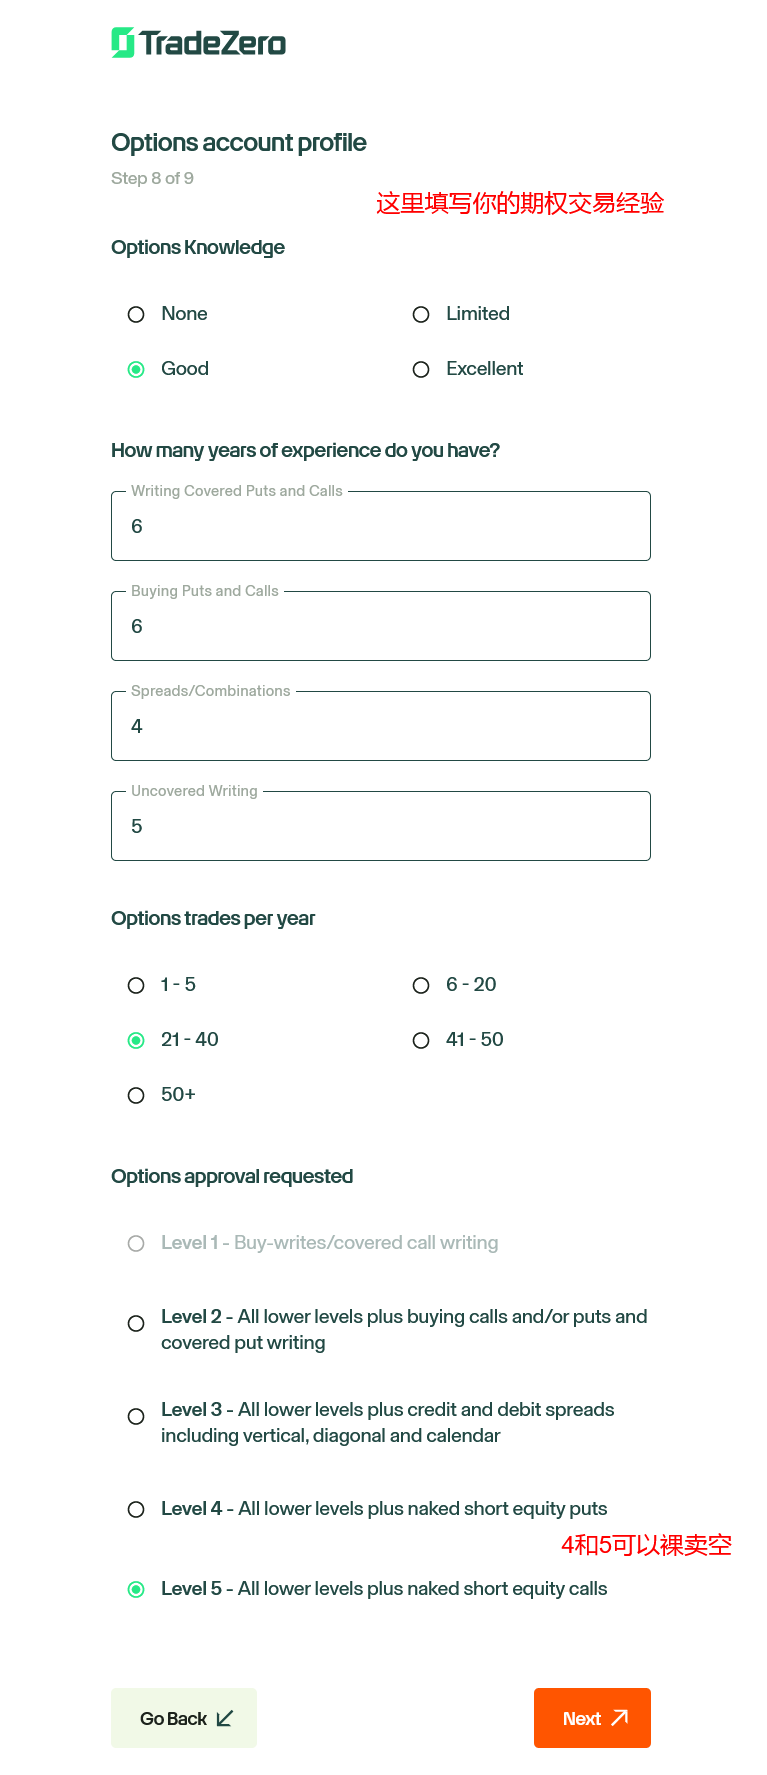Select 50+ options trades per year
Image resolution: width=767 pixels, height=1775 pixels.
tap(136, 1095)
